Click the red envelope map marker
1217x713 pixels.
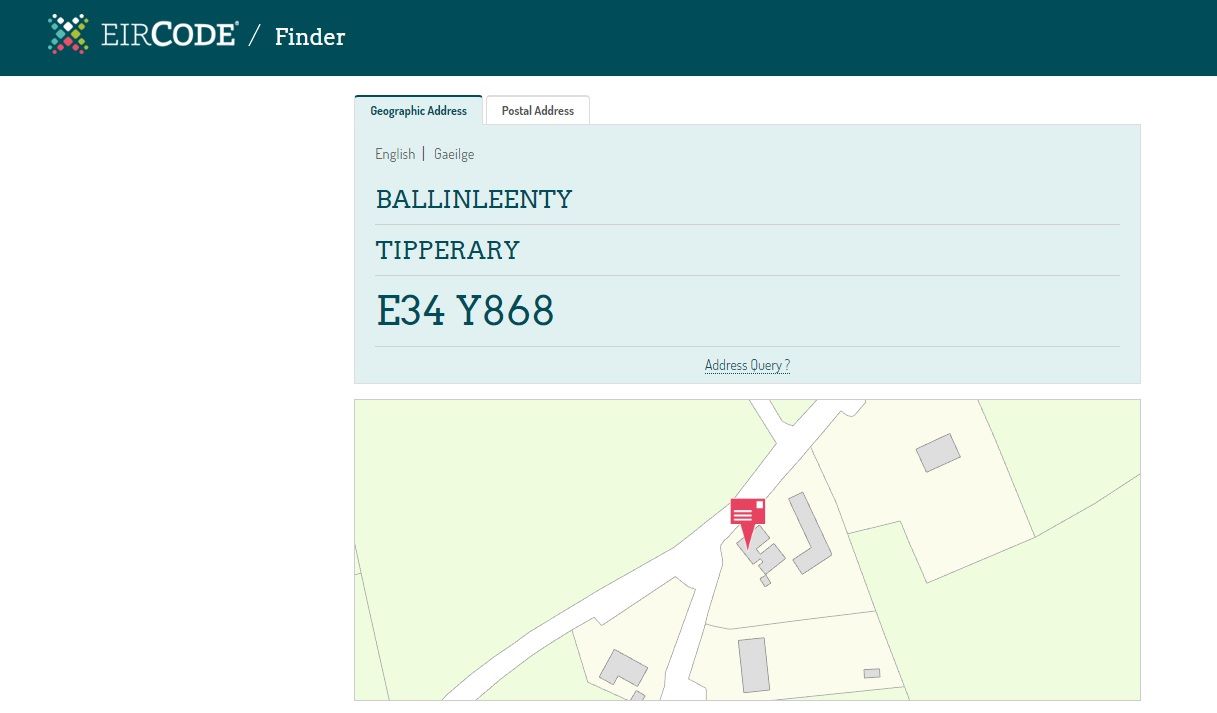(747, 514)
